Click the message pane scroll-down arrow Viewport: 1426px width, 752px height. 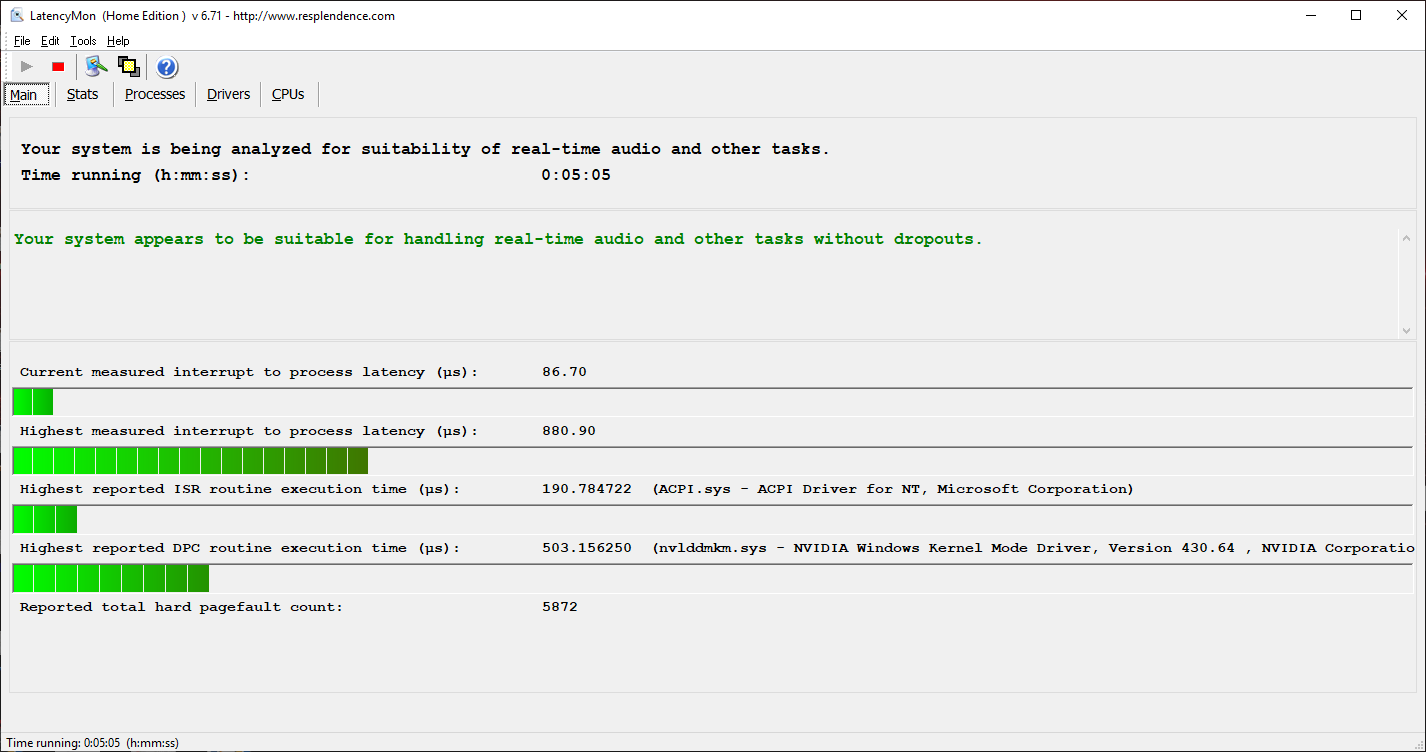coord(1406,330)
